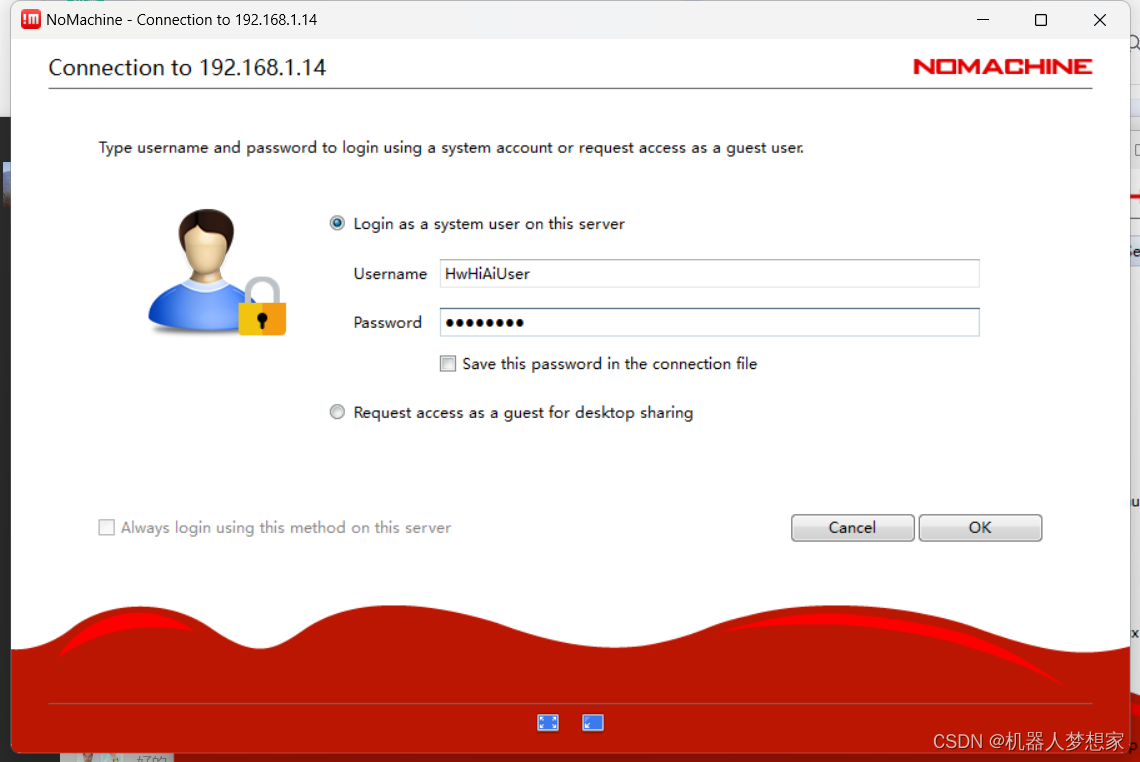Click the Username field containing HwHiAiUser
Image resolution: width=1140 pixels, height=762 pixels.
pos(709,273)
